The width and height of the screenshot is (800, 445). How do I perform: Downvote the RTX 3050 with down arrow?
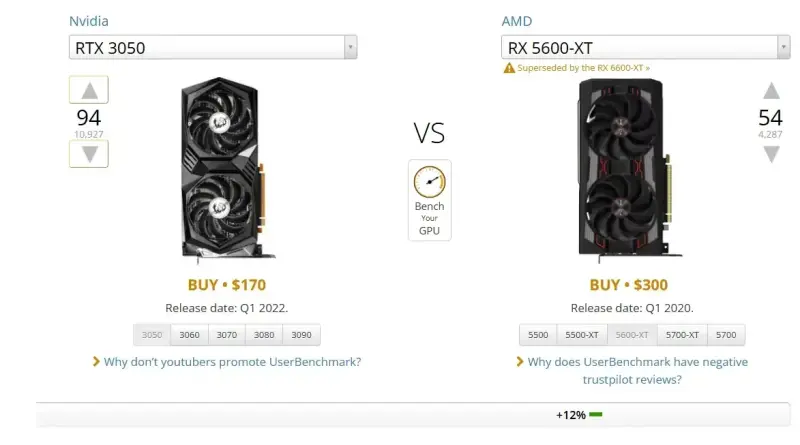[89, 154]
